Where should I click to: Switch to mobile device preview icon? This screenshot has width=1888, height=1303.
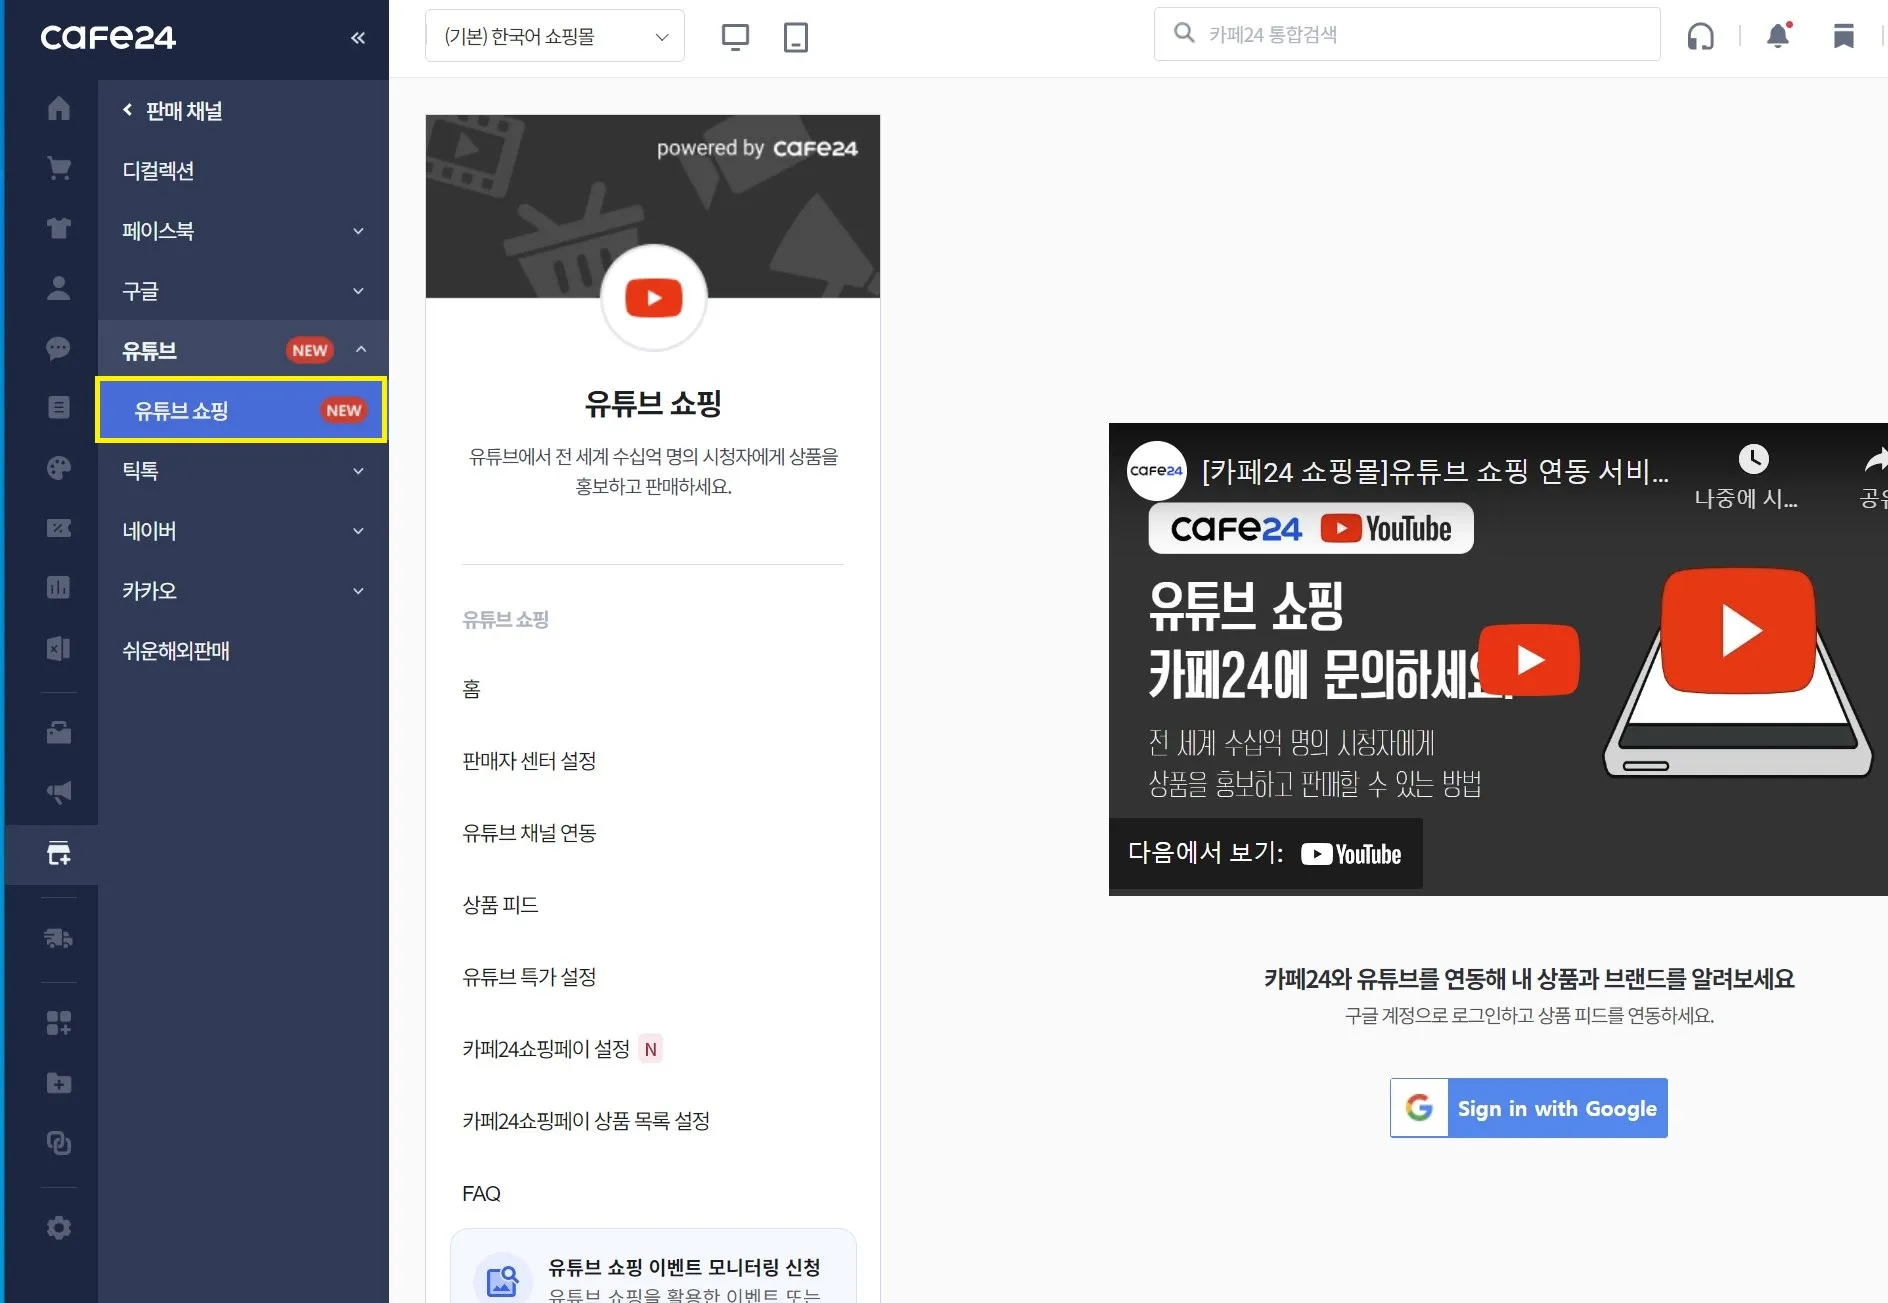coord(796,37)
